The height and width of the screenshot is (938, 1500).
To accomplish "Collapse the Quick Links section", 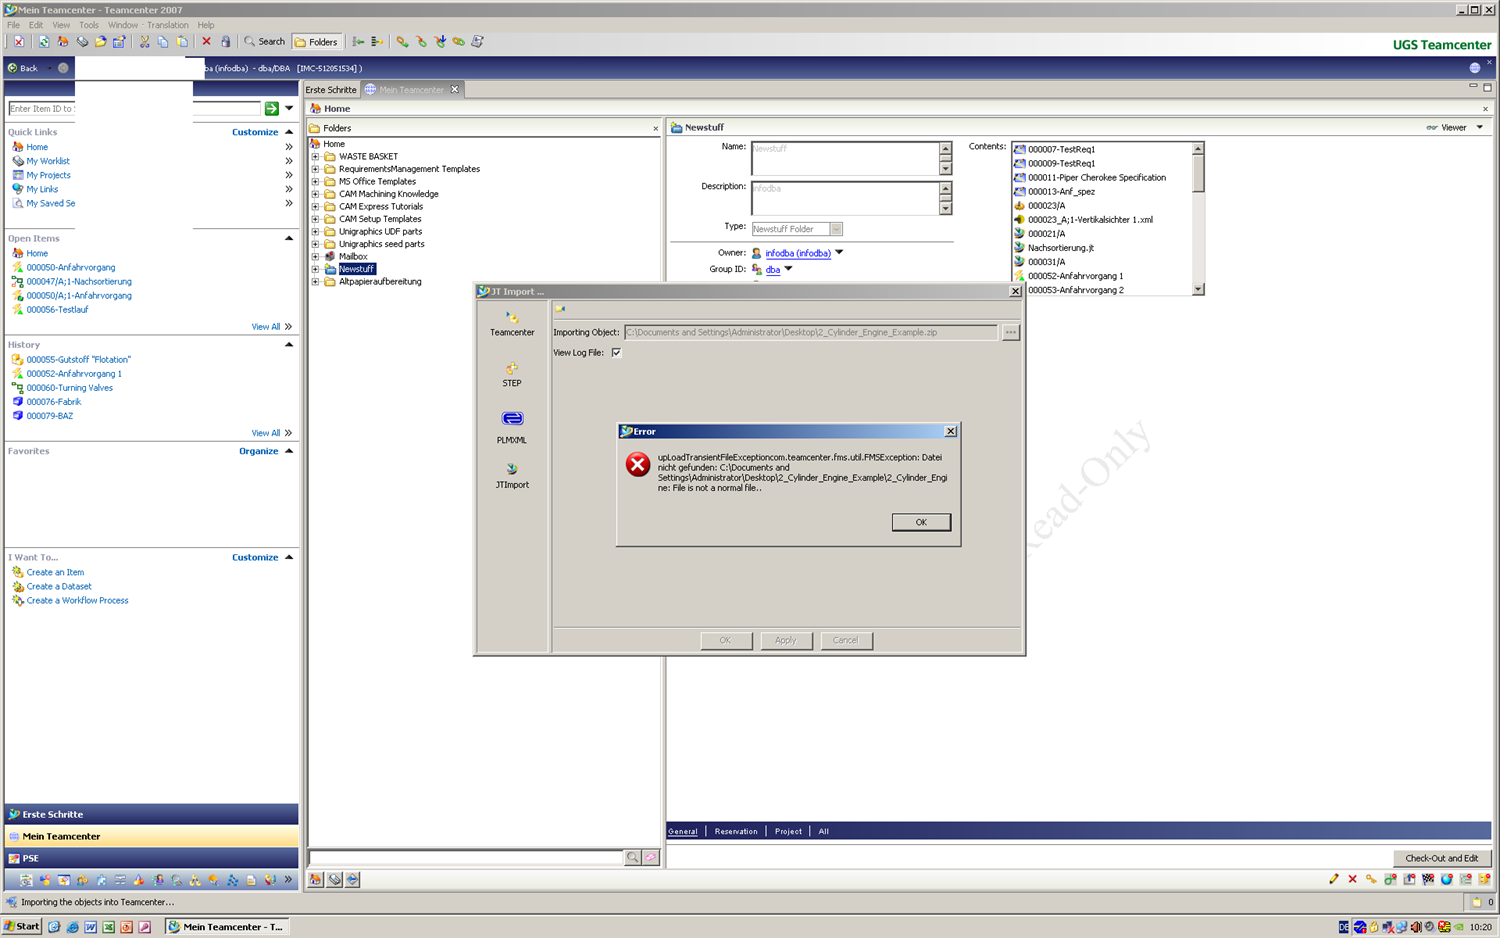I will 289,132.
